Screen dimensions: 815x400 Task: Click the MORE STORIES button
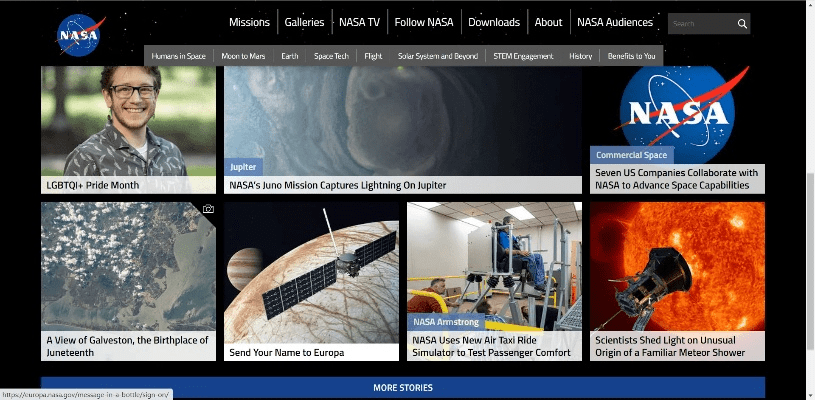click(x=403, y=388)
